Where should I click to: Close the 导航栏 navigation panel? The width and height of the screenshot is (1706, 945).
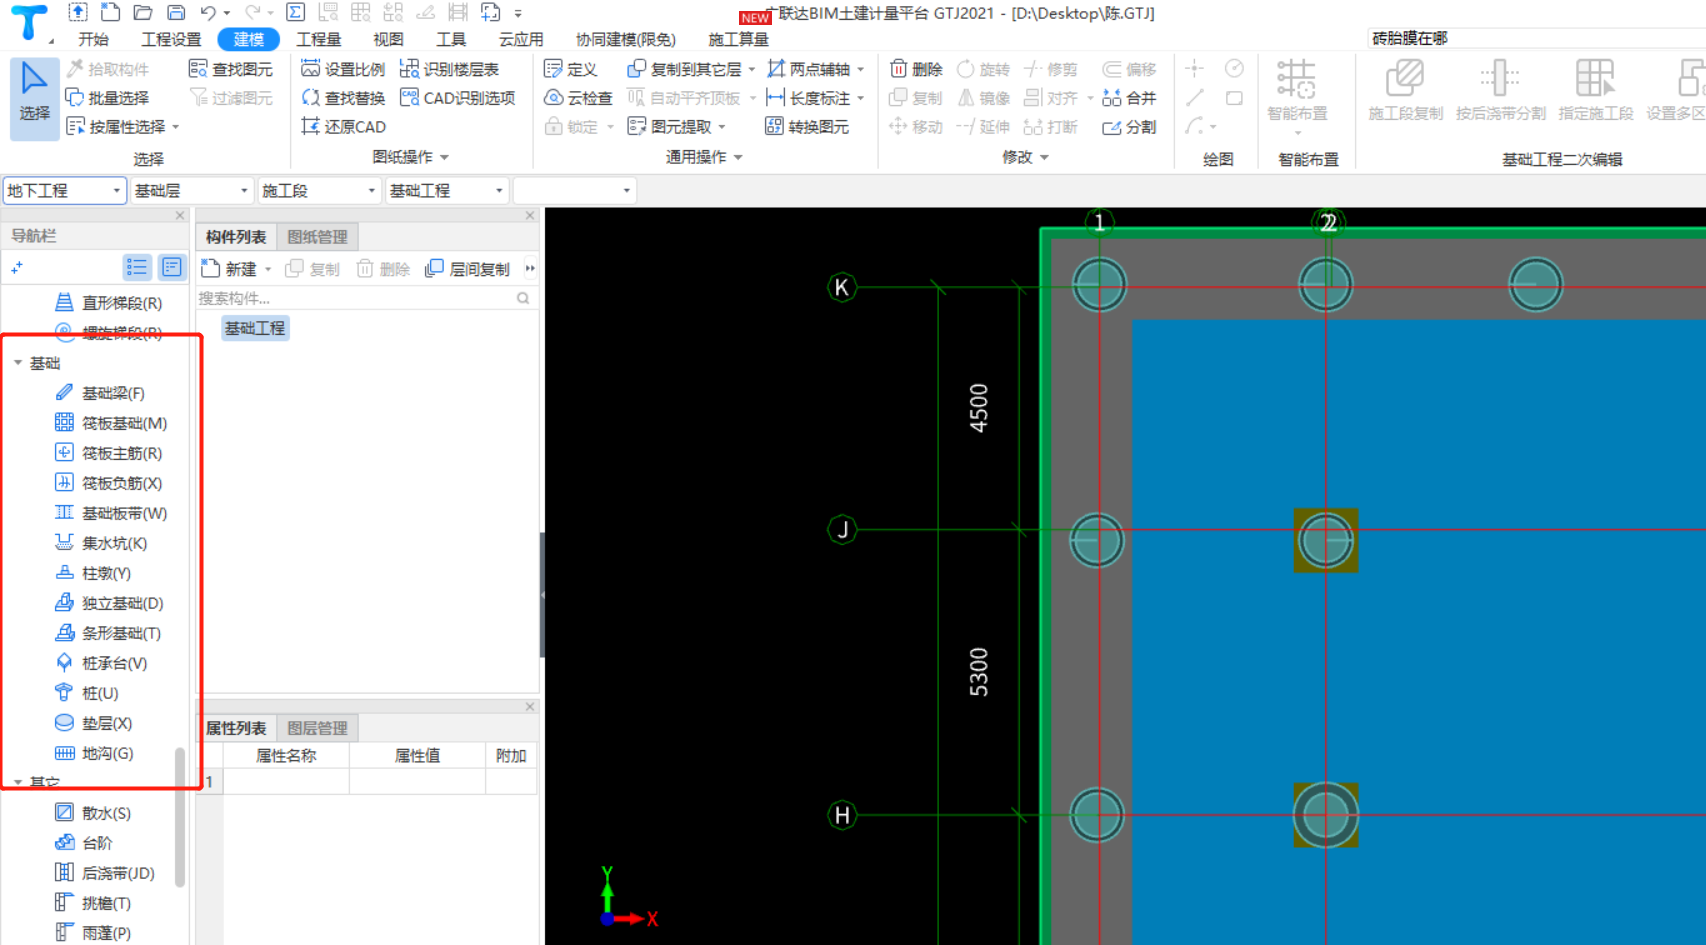(x=180, y=215)
